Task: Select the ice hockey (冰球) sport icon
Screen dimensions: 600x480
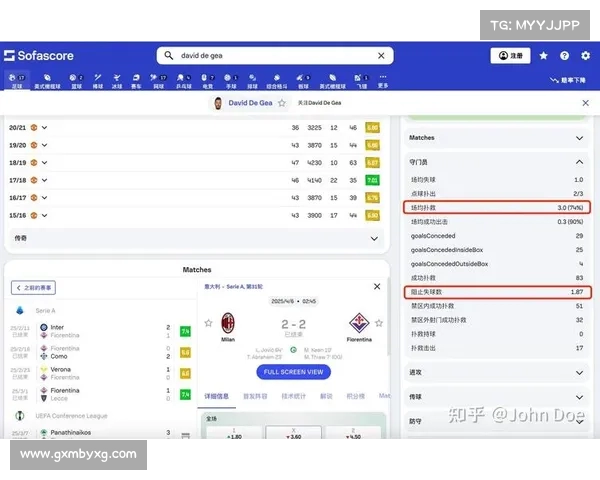Action: point(117,81)
